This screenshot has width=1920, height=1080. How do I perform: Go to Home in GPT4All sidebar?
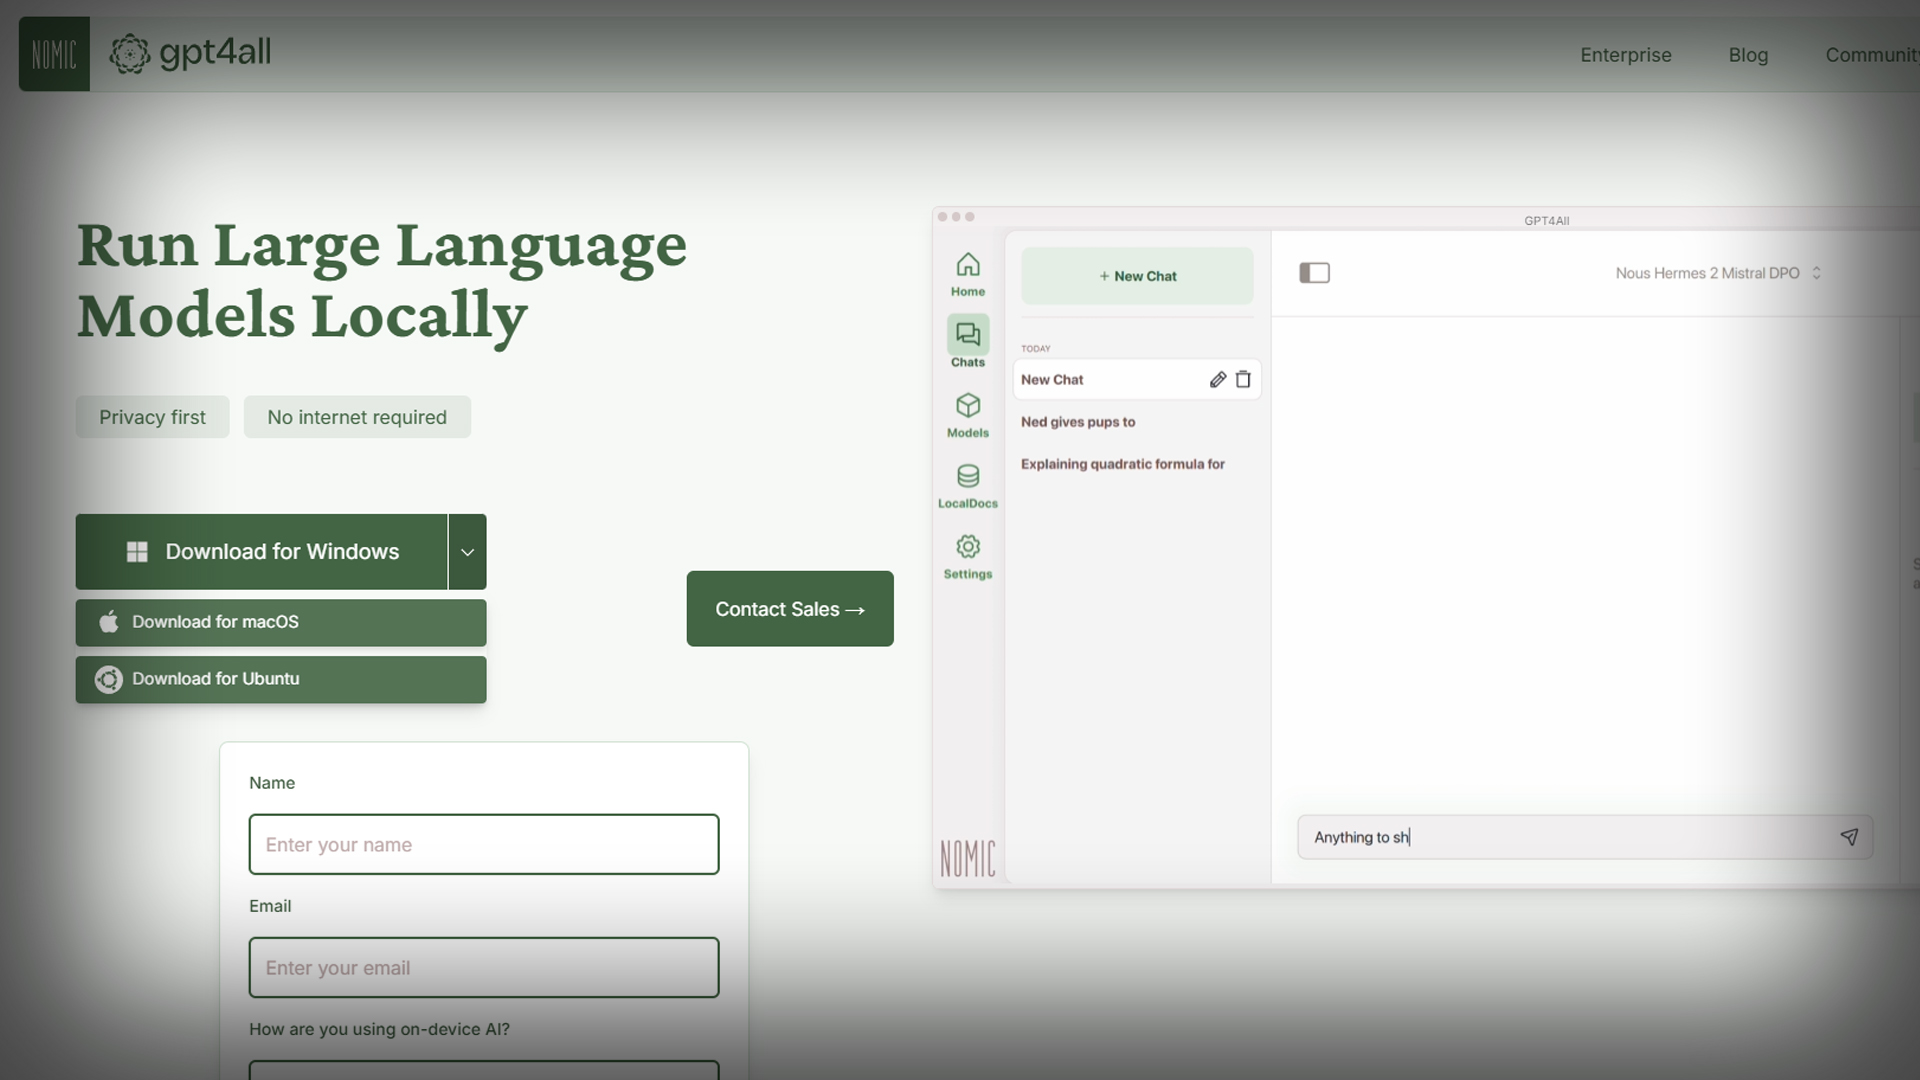(968, 274)
